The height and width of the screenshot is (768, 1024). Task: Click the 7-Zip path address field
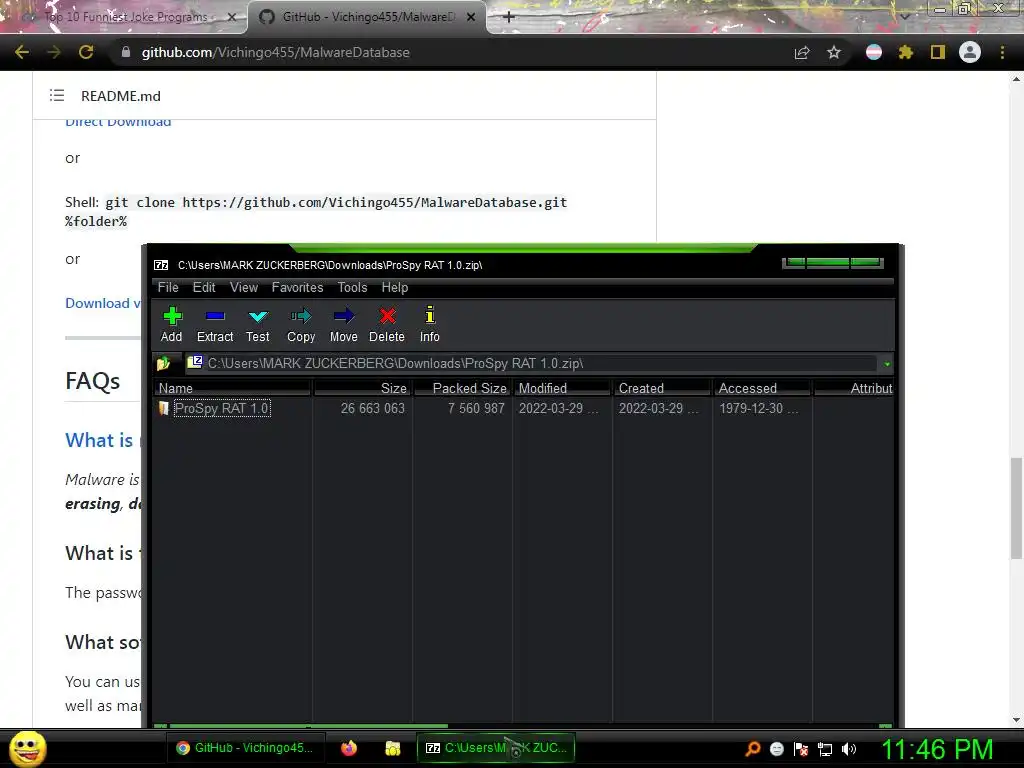532,363
